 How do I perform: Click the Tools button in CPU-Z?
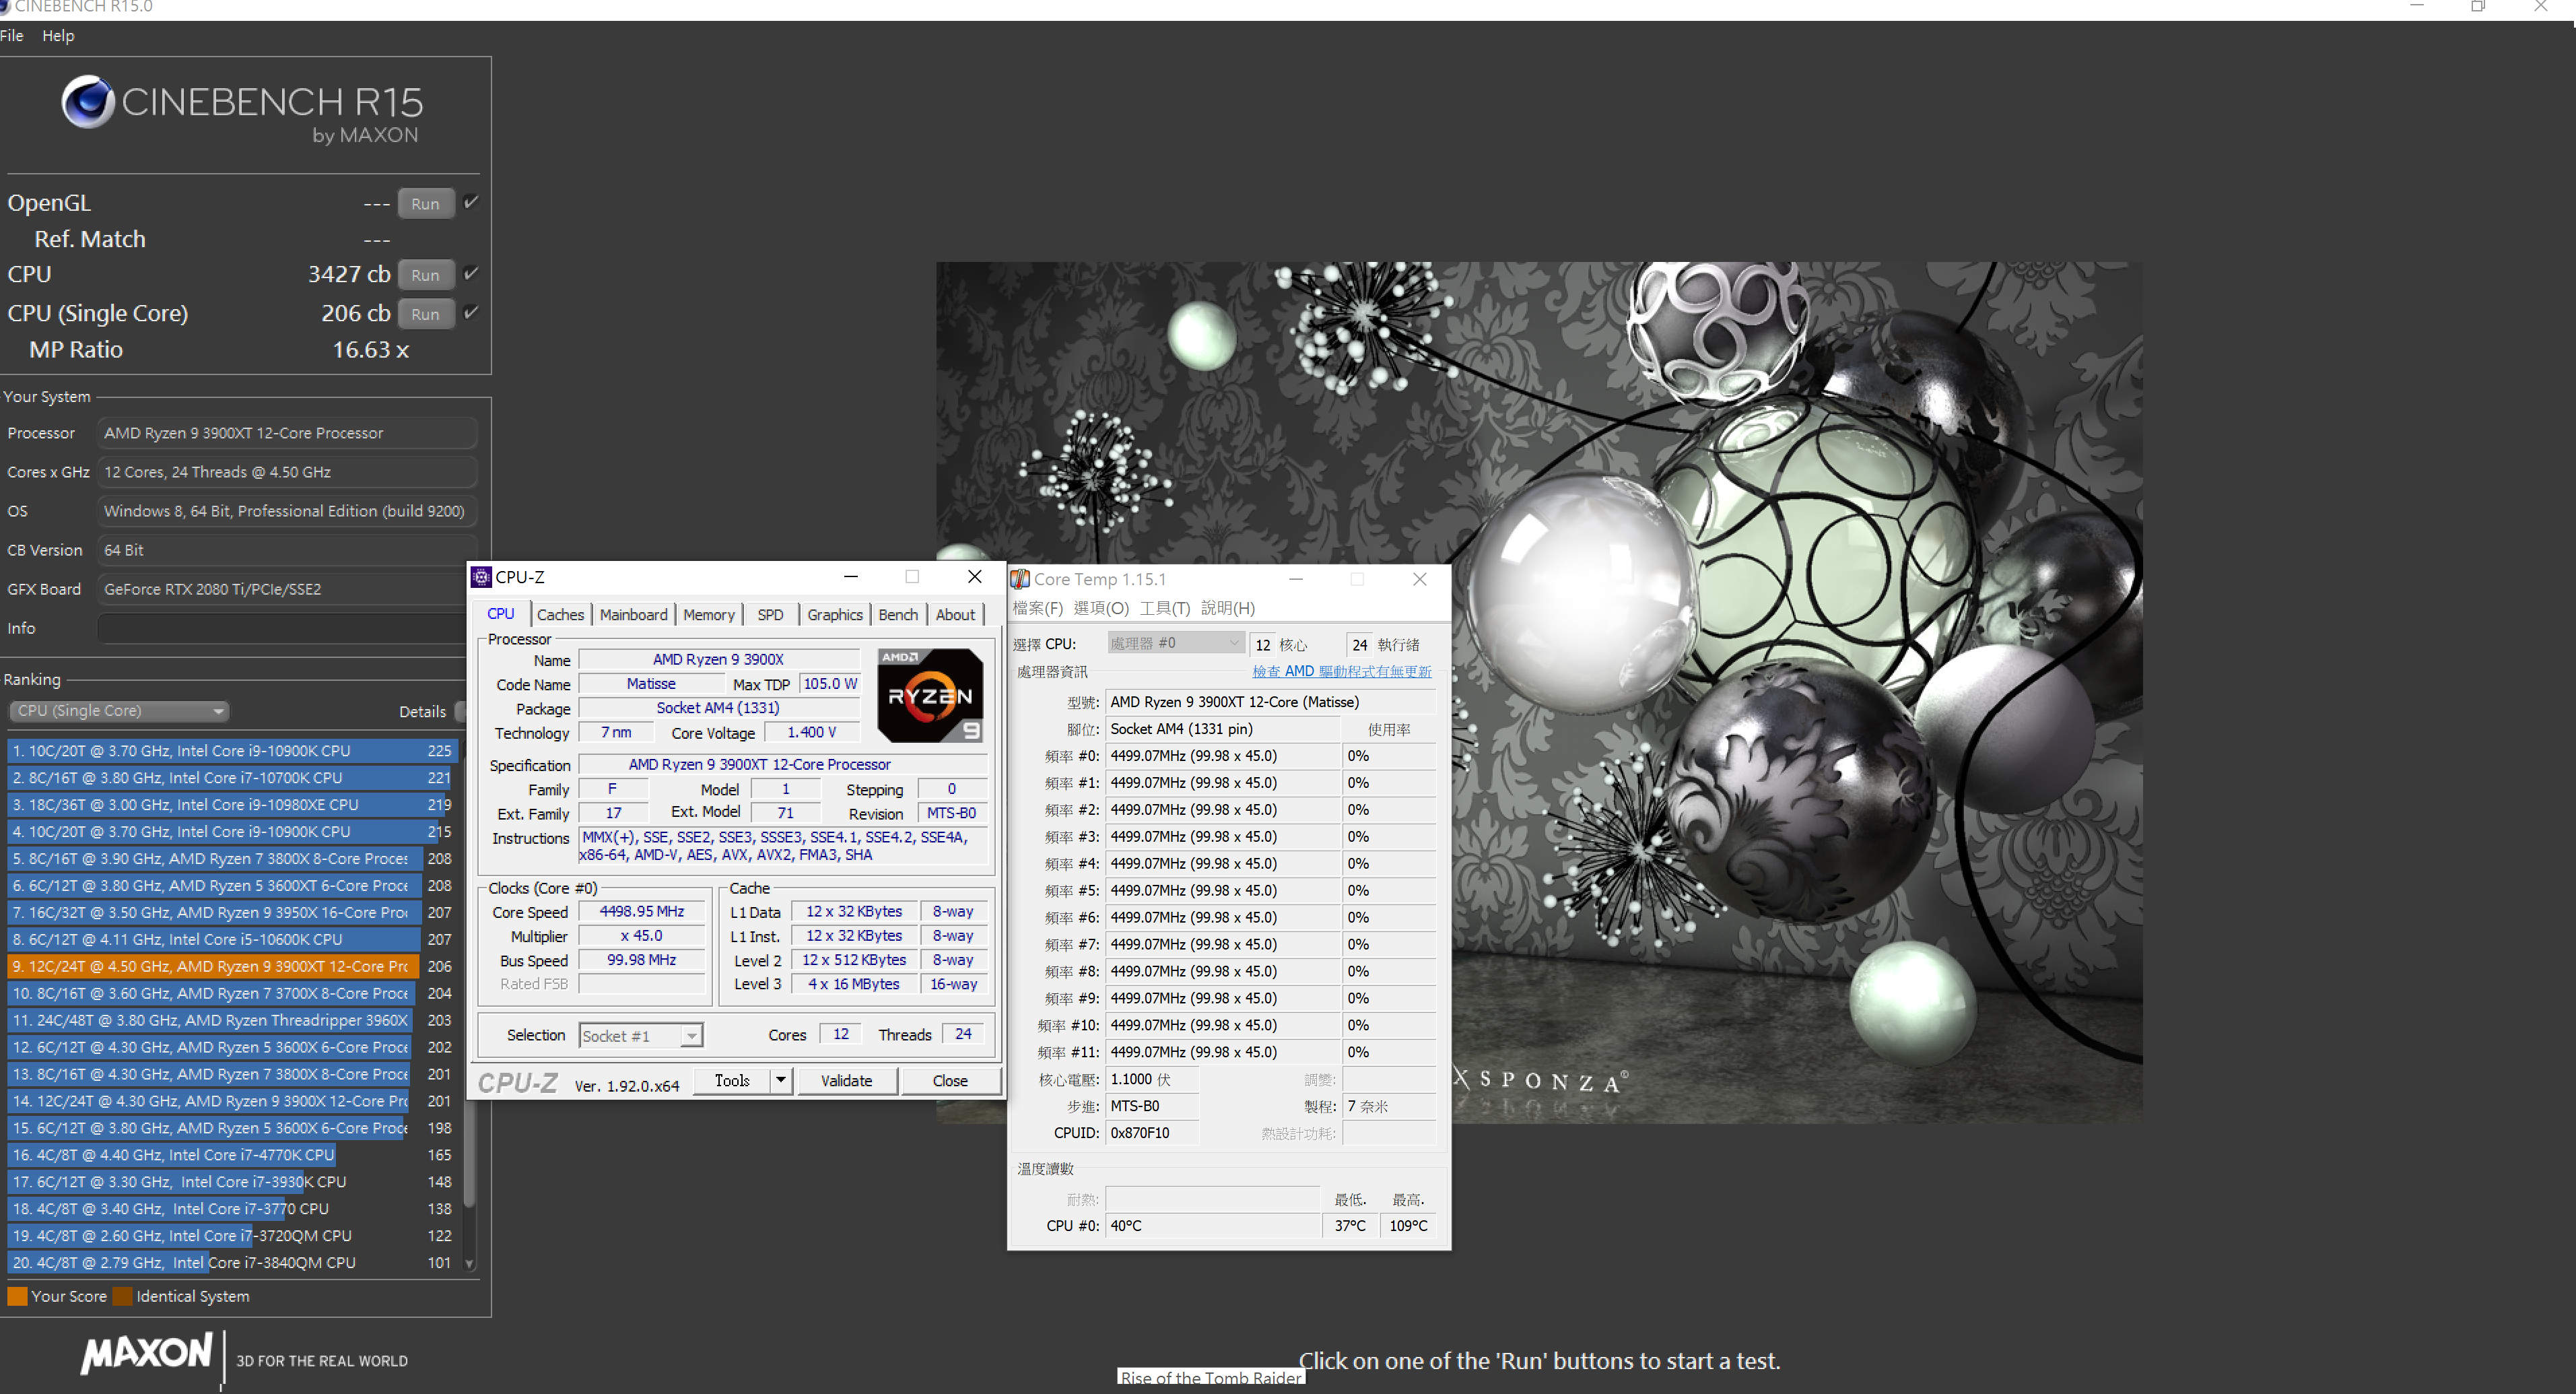coord(732,1080)
